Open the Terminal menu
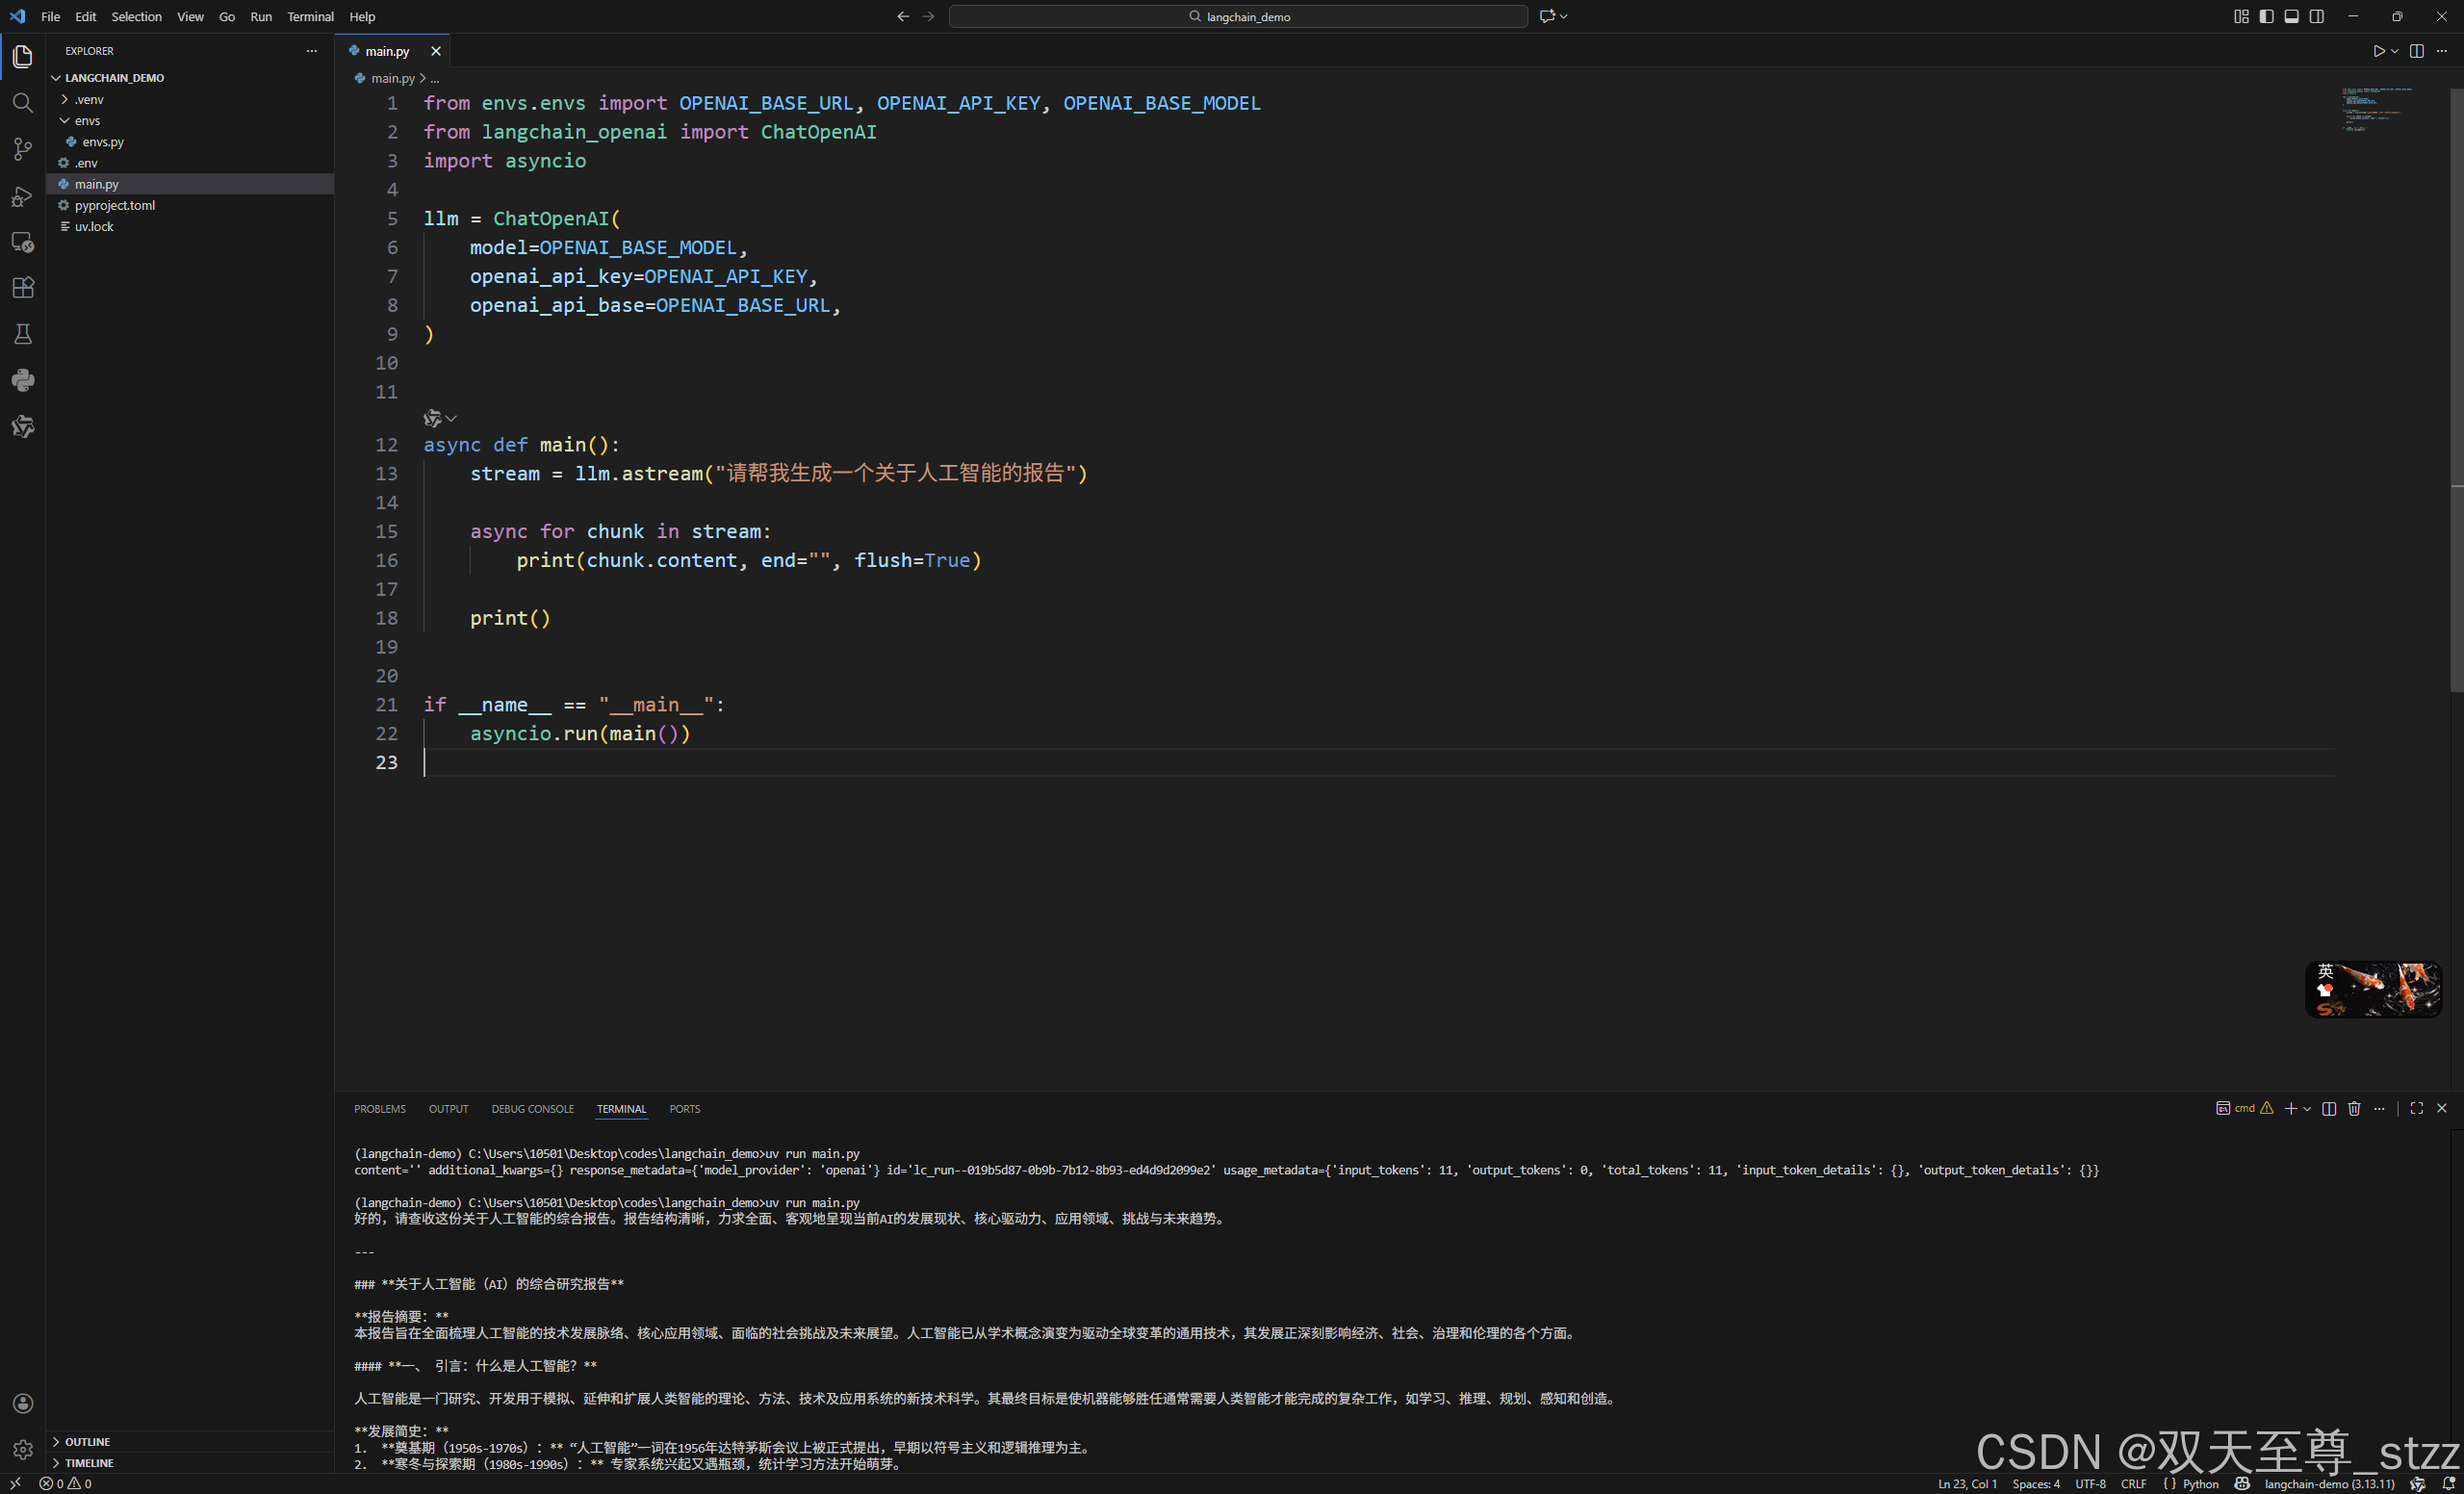This screenshot has height=1494, width=2464. click(x=310, y=16)
